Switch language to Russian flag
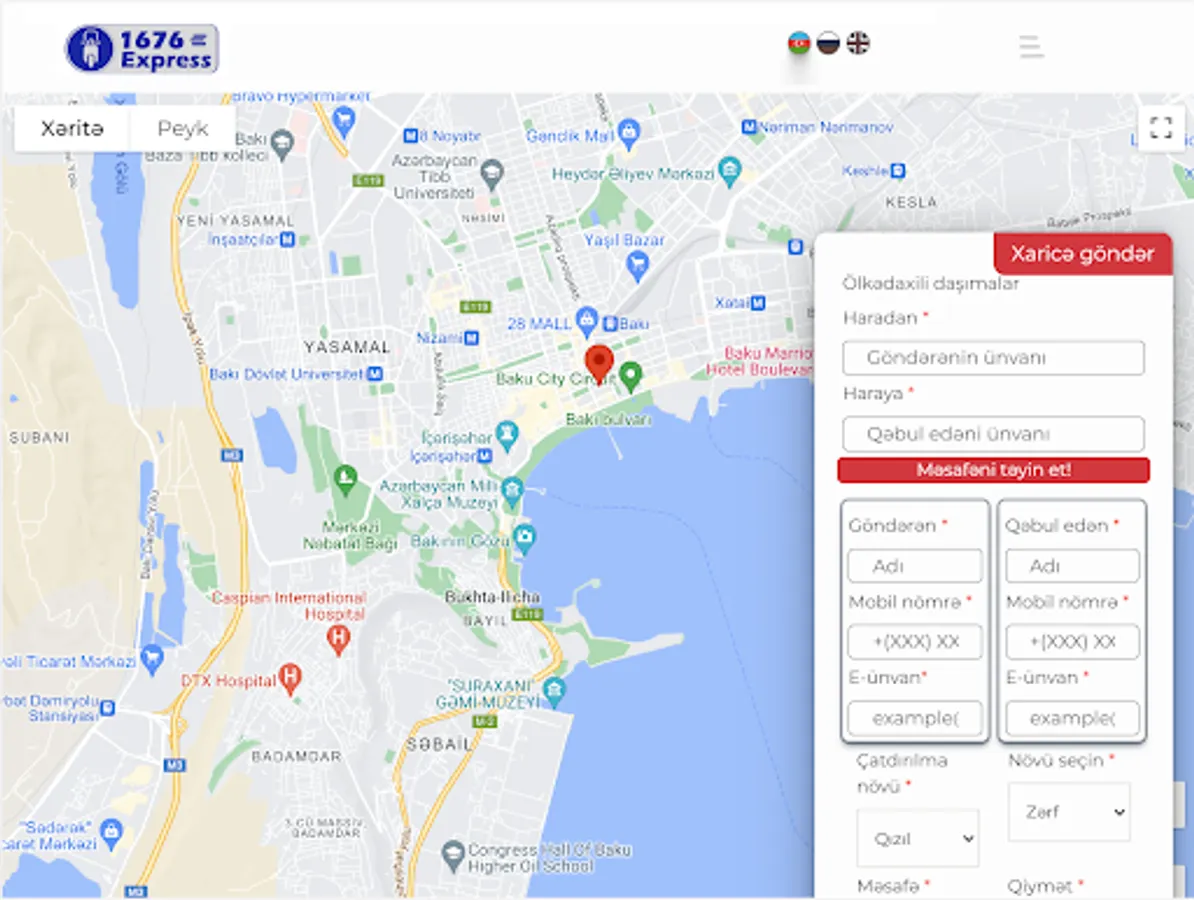 pos(828,43)
